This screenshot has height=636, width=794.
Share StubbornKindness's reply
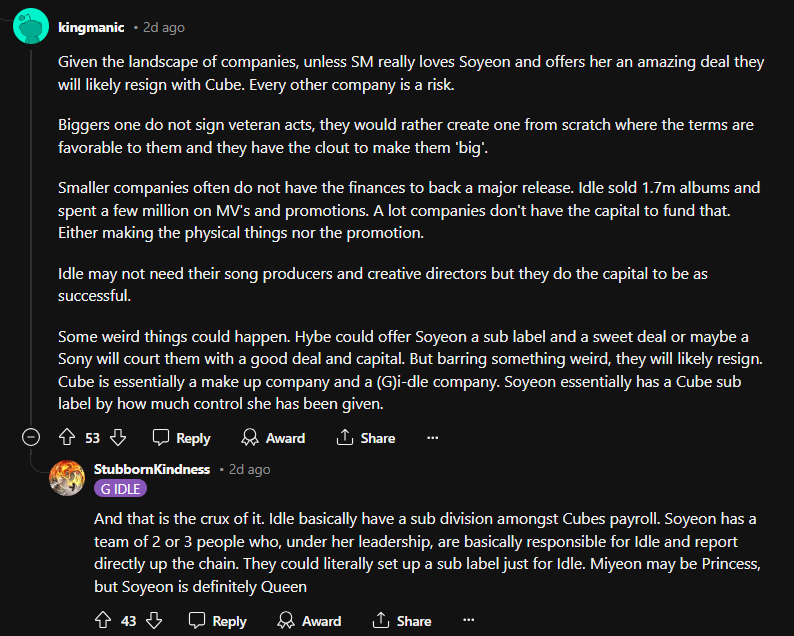tap(401, 621)
